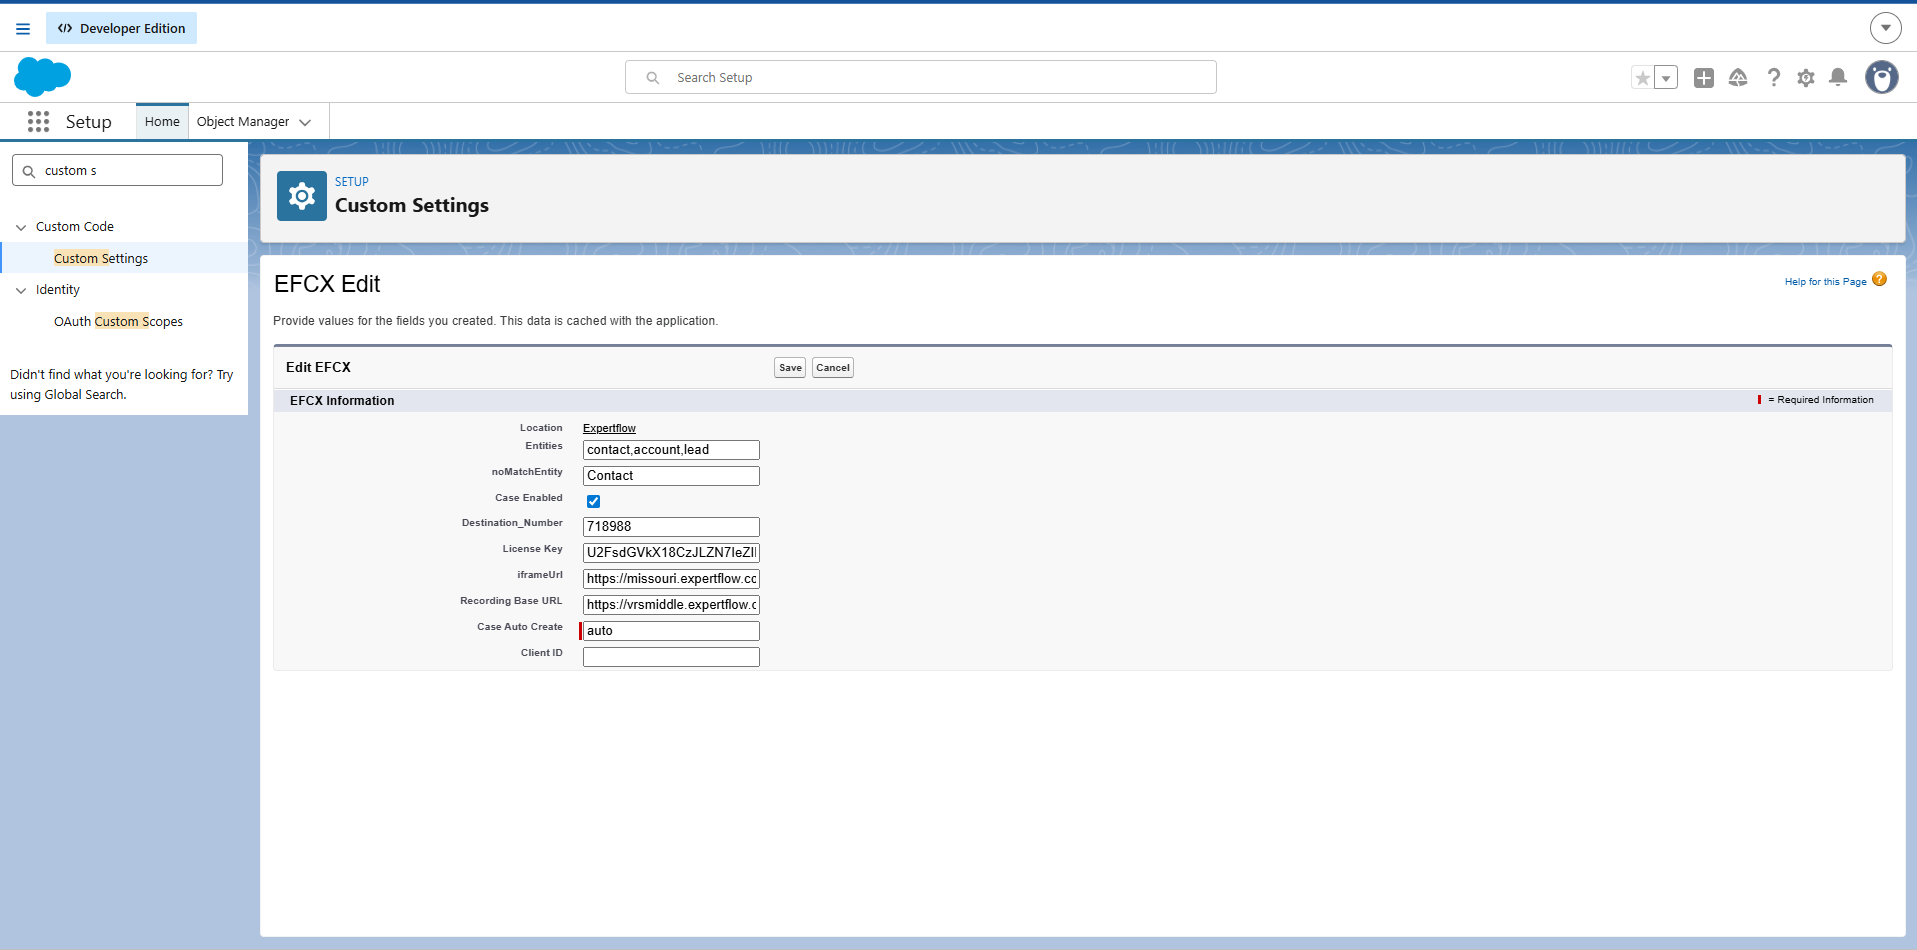
Task: Open the hamburger menu icon
Action: coord(23,29)
